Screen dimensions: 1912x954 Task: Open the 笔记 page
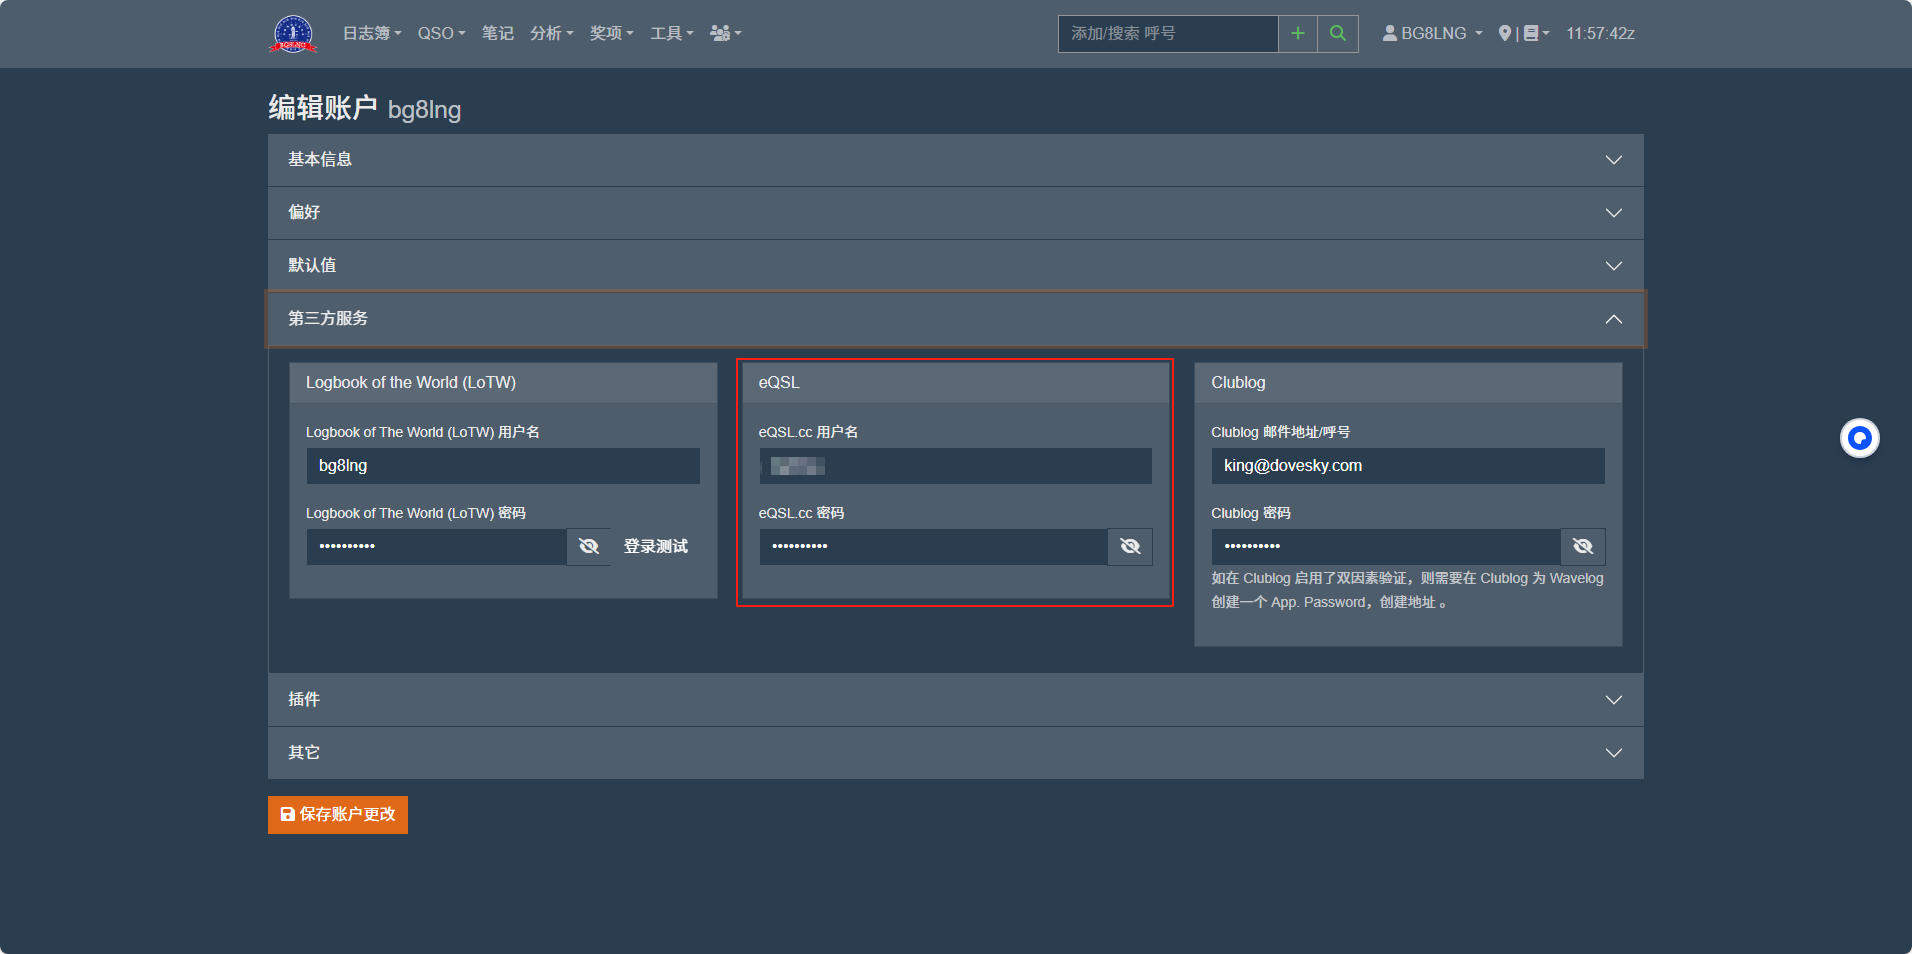(498, 33)
